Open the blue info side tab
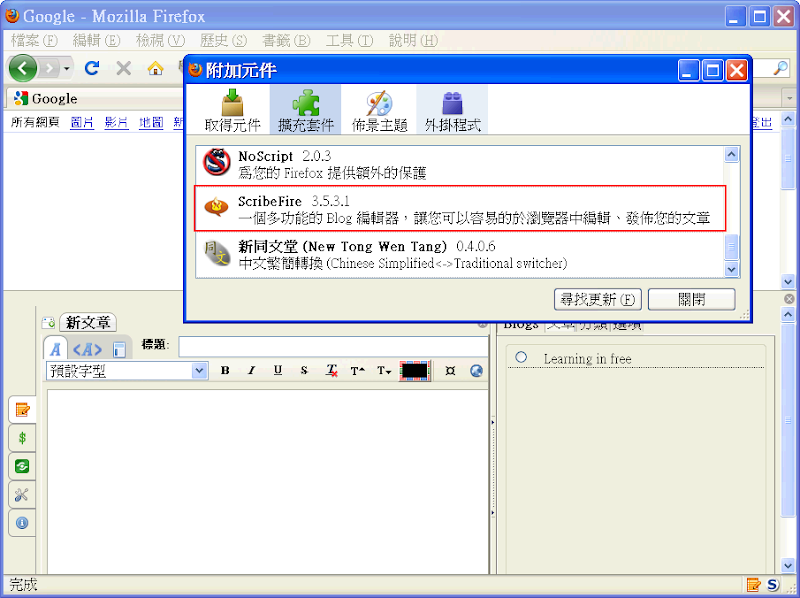 point(22,522)
